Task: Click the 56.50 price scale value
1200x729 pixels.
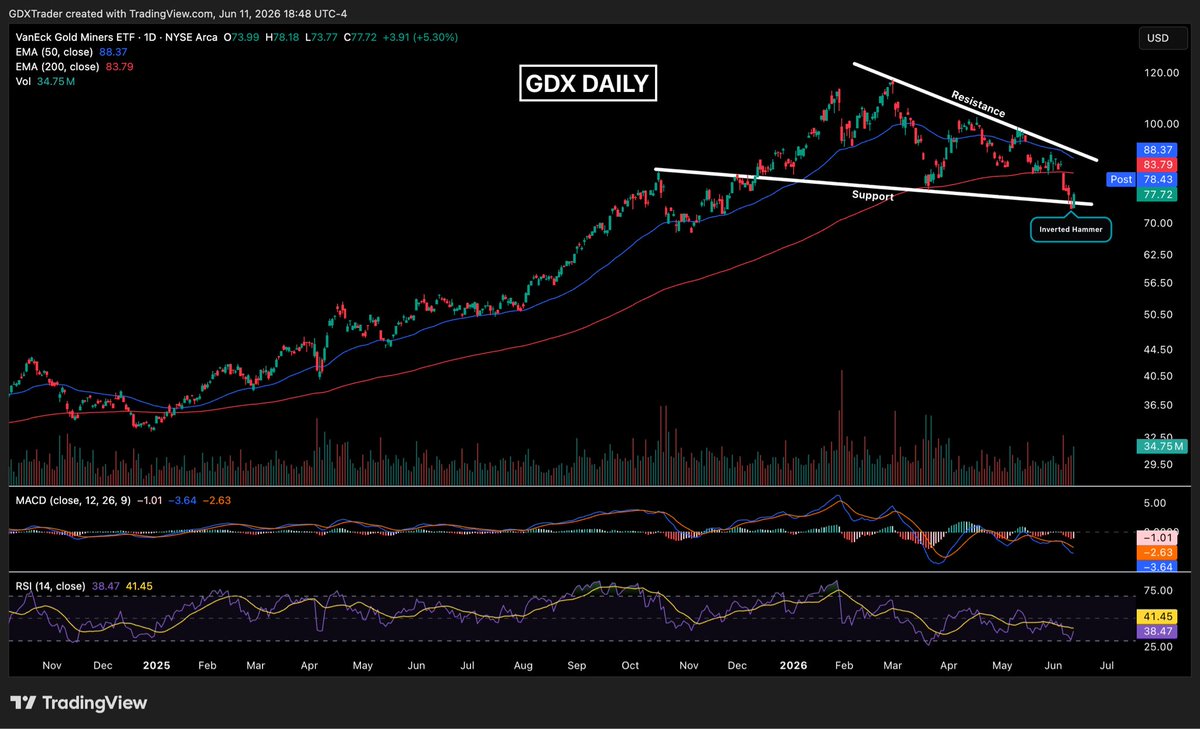Action: click(1158, 284)
